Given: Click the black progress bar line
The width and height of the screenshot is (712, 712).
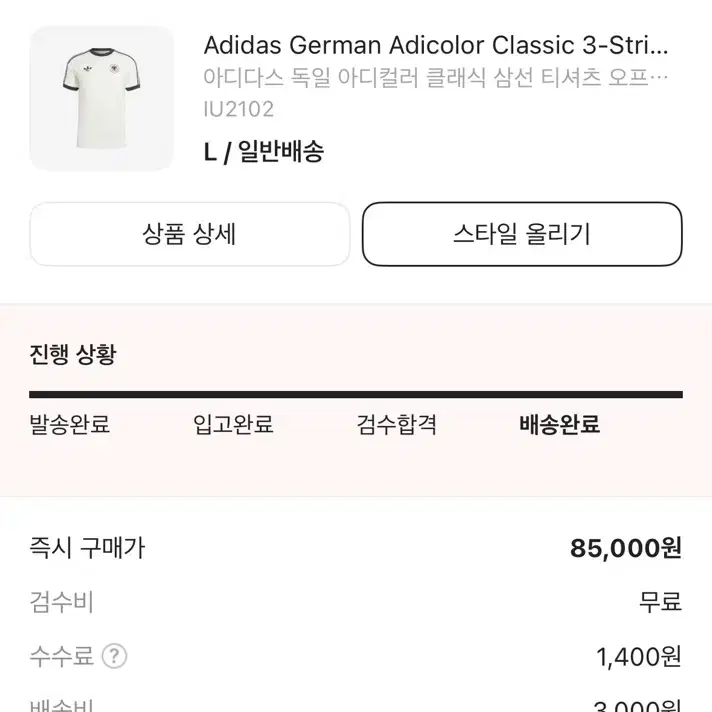Looking at the screenshot, I should tap(356, 395).
